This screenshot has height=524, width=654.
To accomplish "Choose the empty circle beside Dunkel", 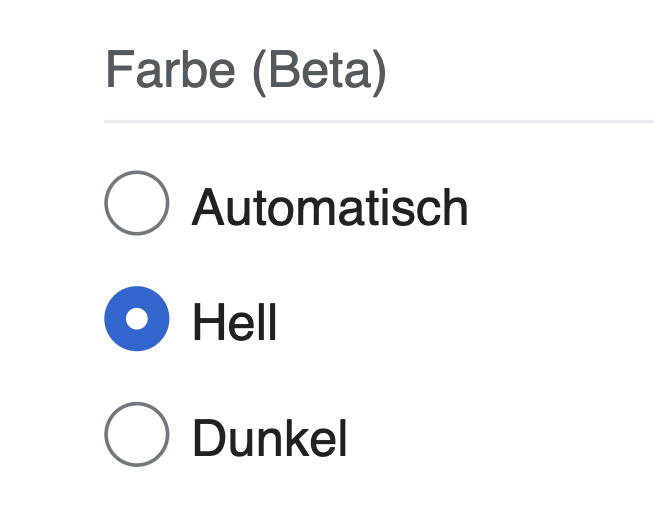I will (136, 435).
